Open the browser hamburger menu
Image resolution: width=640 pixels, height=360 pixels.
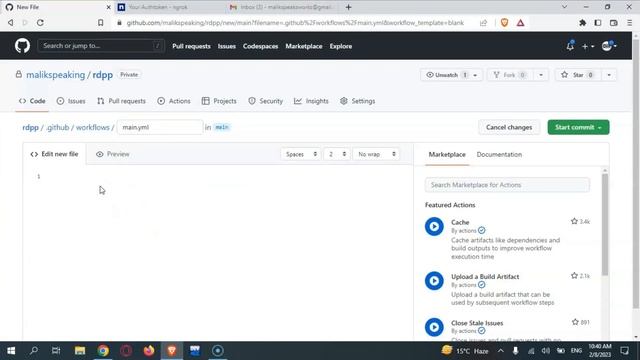629,23
